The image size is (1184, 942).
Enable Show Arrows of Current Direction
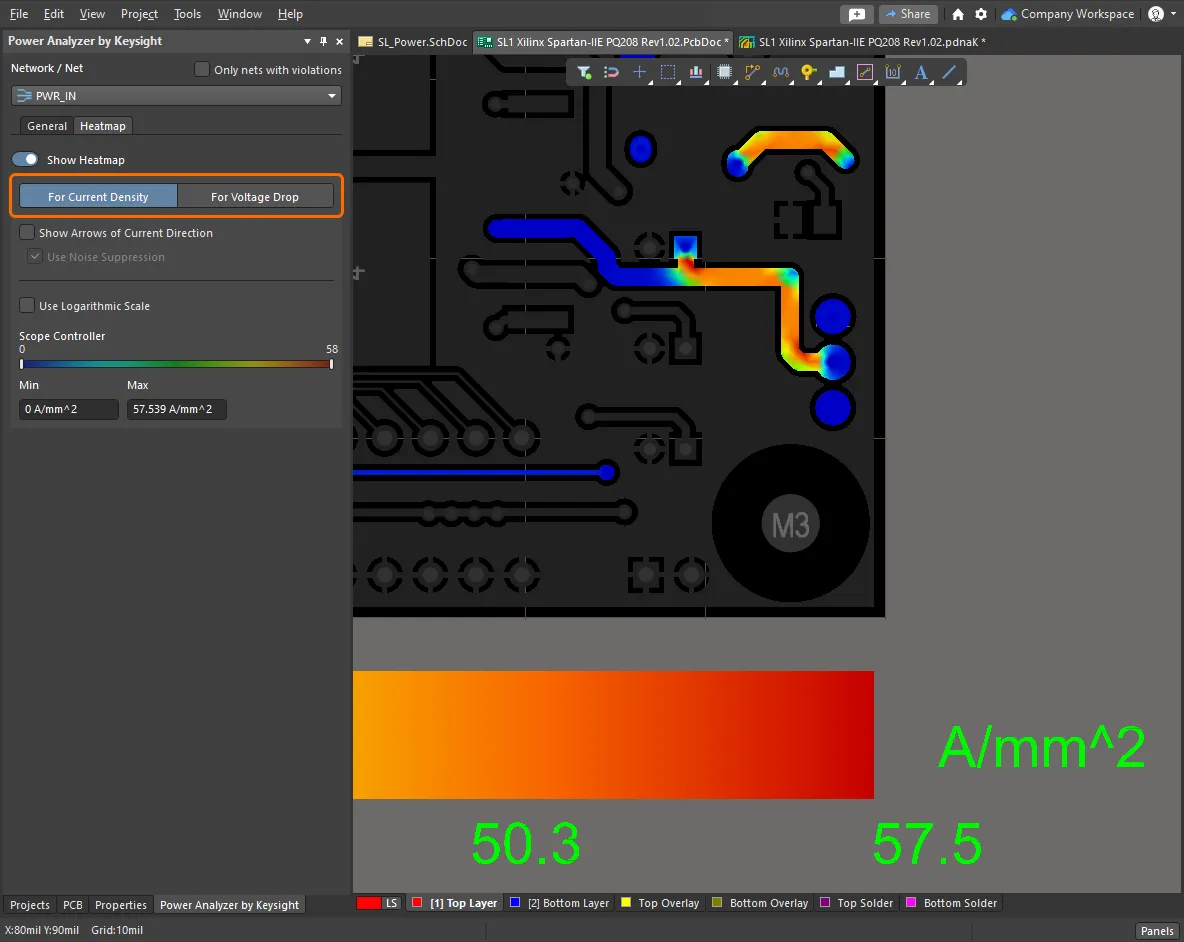pyautogui.click(x=27, y=233)
